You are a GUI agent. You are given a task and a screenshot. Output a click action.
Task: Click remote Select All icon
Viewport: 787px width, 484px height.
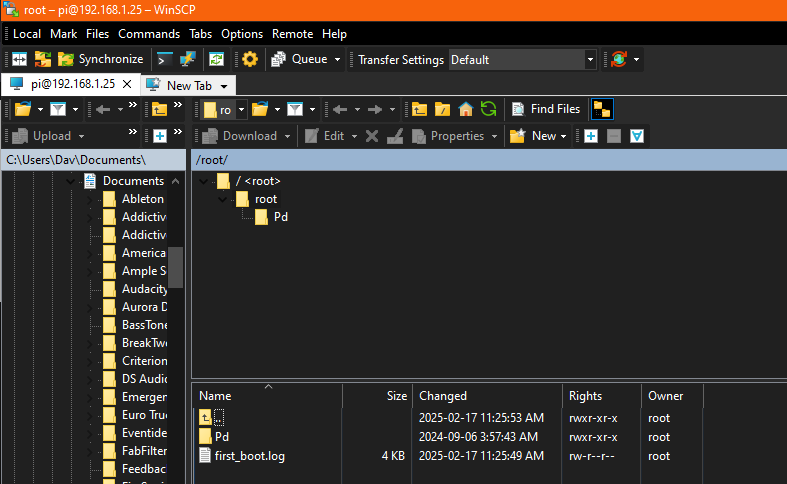tap(637, 136)
